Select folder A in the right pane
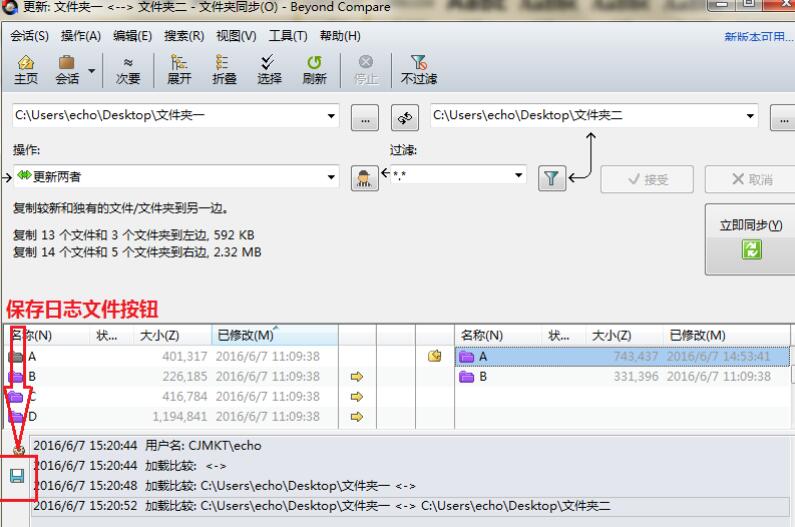This screenshot has width=795, height=527. [x=623, y=357]
